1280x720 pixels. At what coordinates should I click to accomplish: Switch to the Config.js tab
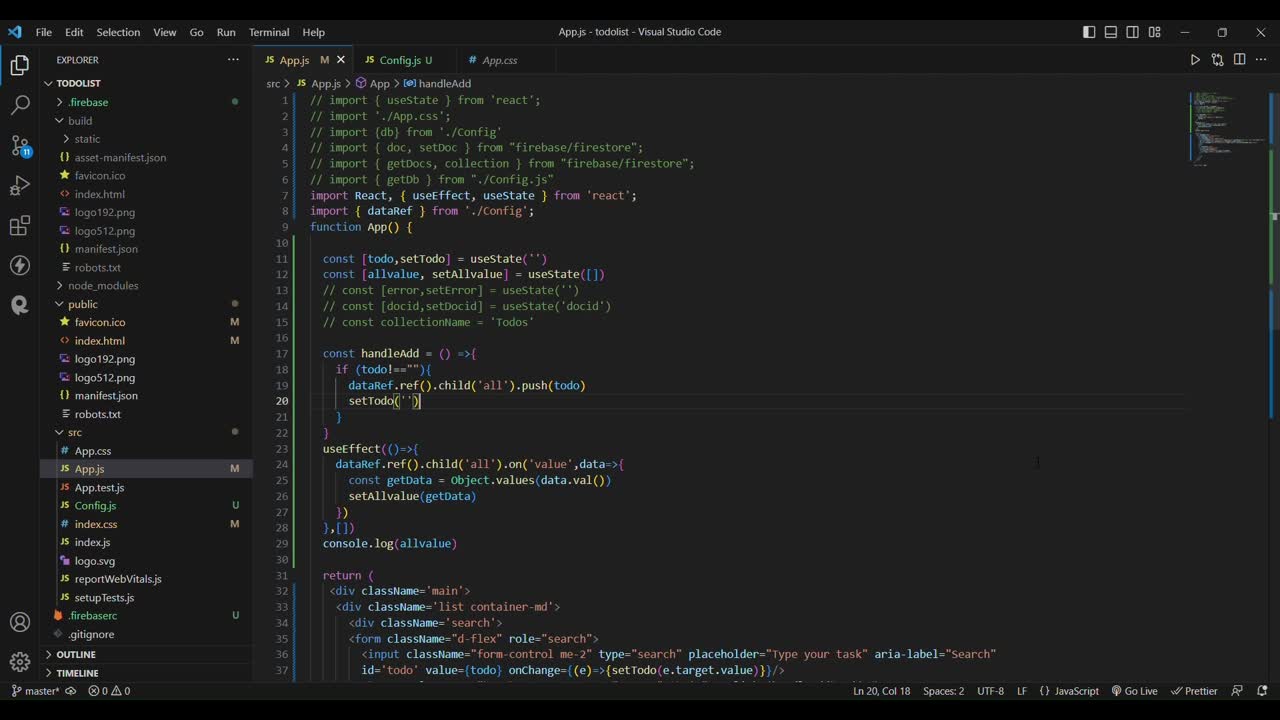(x=405, y=60)
